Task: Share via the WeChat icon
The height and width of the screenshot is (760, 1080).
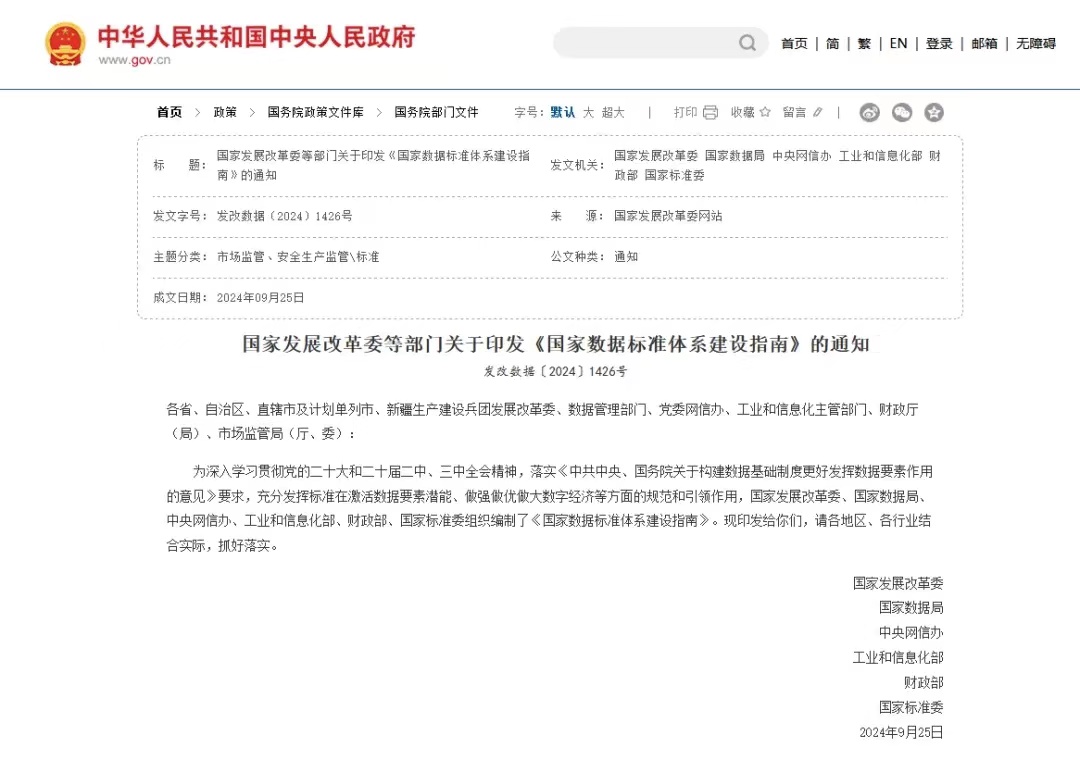Action: tap(902, 112)
